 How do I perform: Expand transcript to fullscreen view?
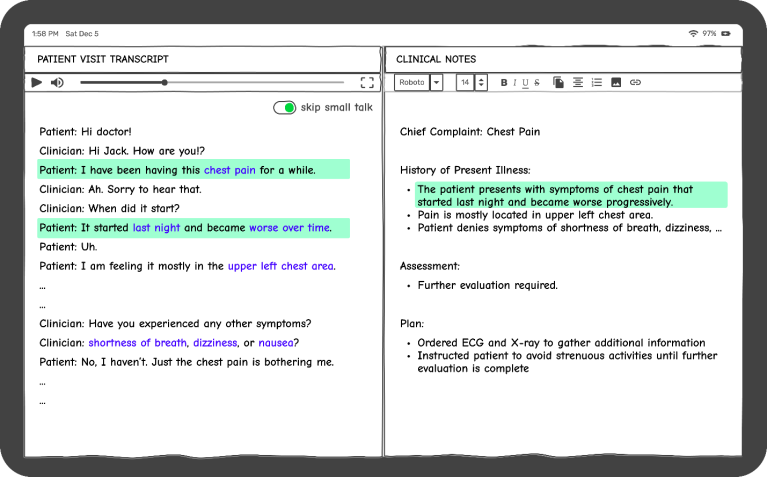(367, 83)
